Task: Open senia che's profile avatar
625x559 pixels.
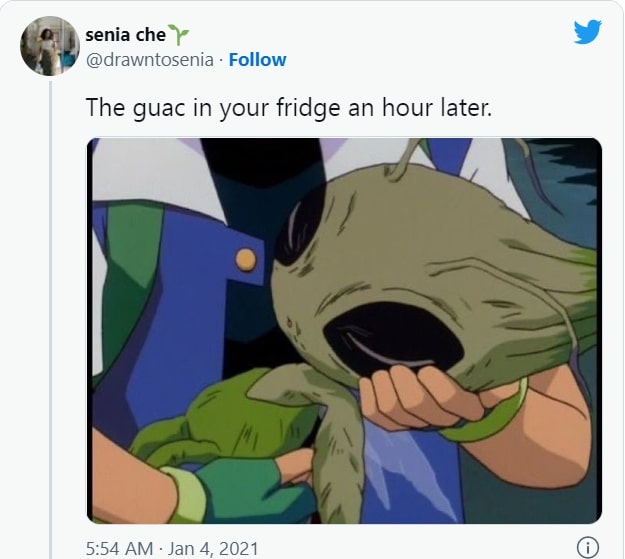Action: [x=50, y=46]
